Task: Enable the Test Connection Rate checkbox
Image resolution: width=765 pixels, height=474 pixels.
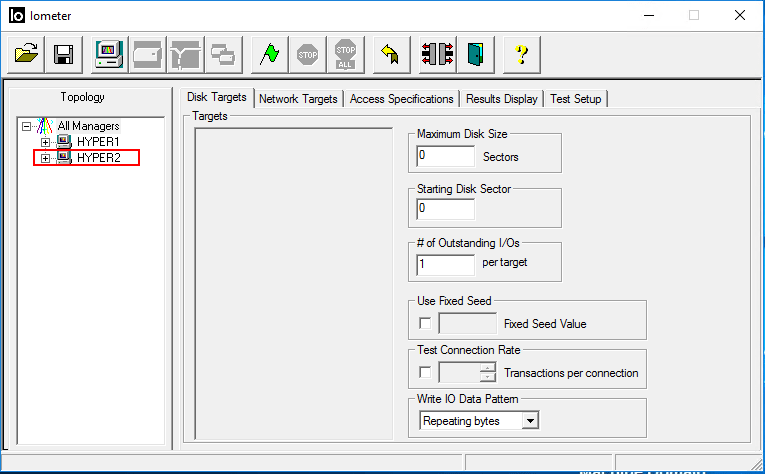Action: point(425,372)
